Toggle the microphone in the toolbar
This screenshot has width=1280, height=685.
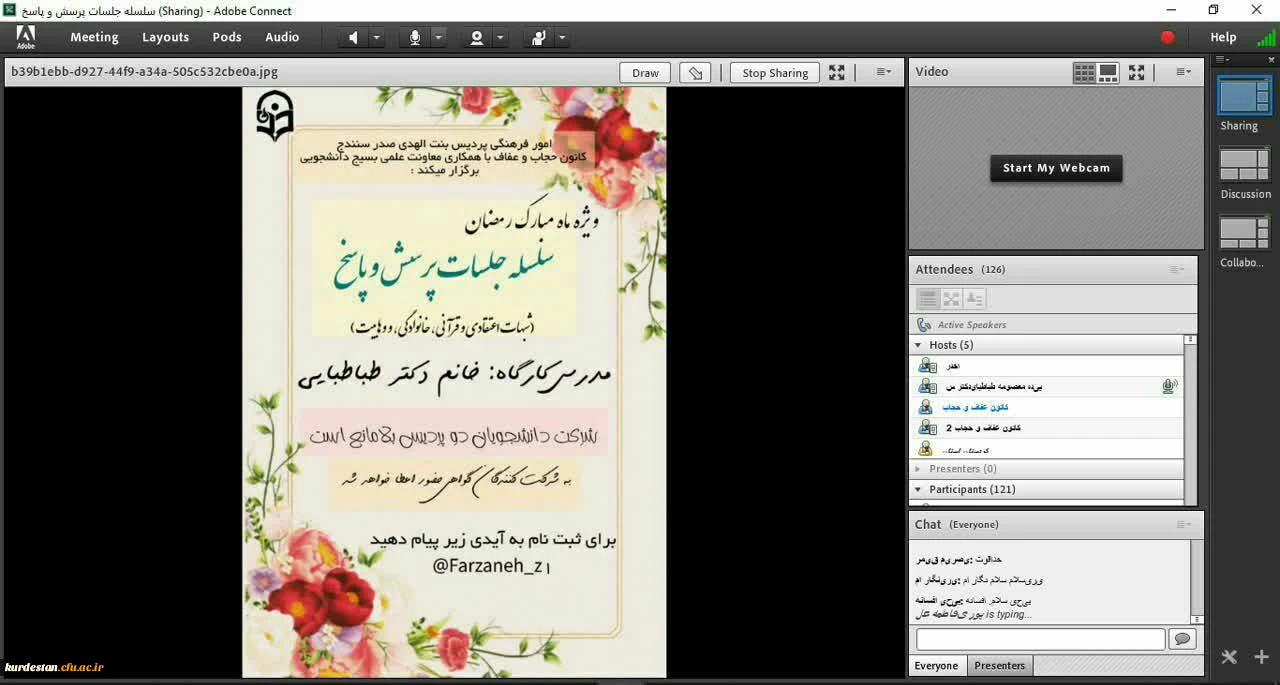point(415,38)
